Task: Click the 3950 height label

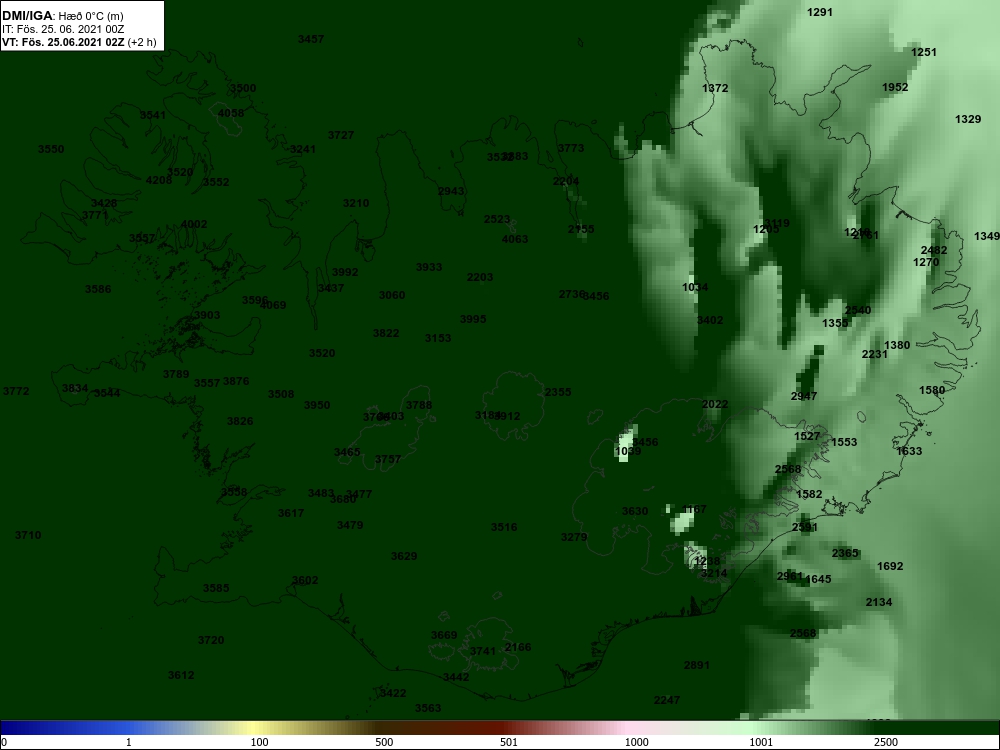Action: (317, 406)
